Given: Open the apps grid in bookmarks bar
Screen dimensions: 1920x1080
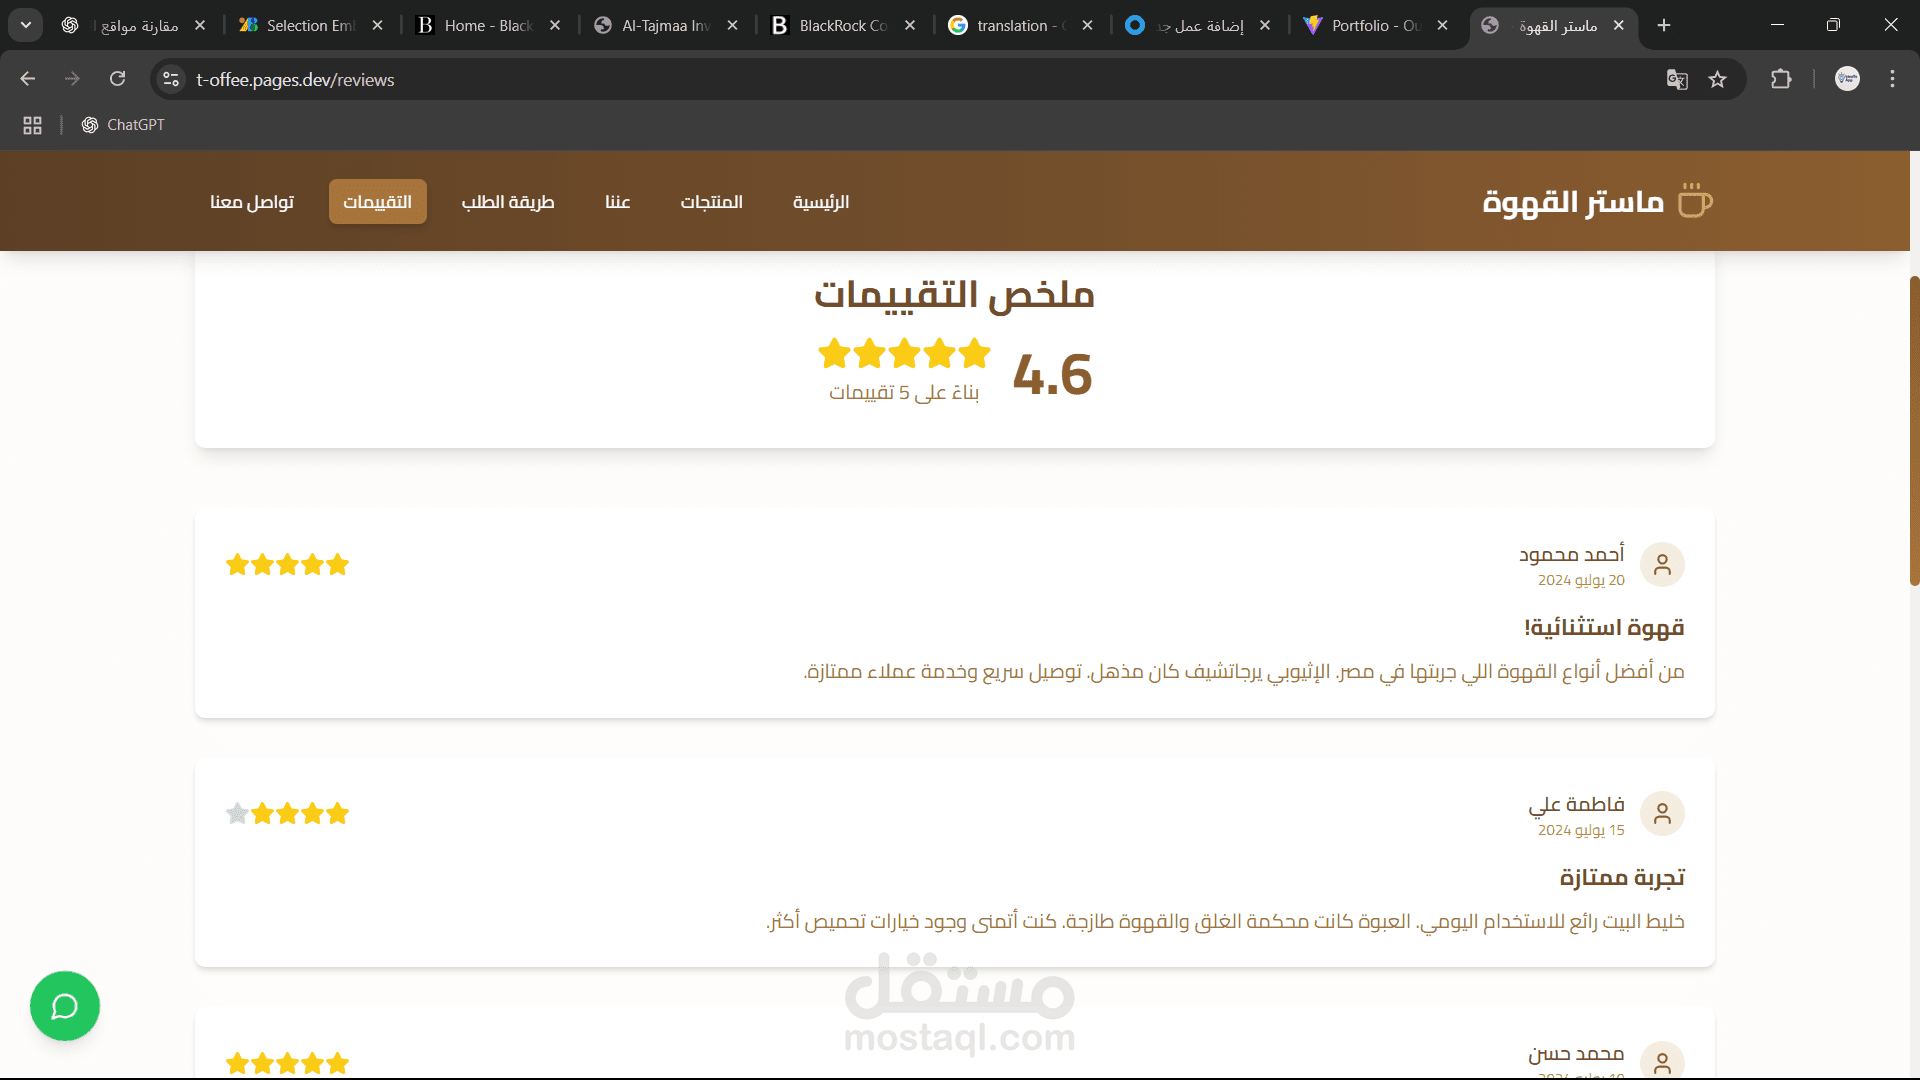Looking at the screenshot, I should tap(32, 125).
